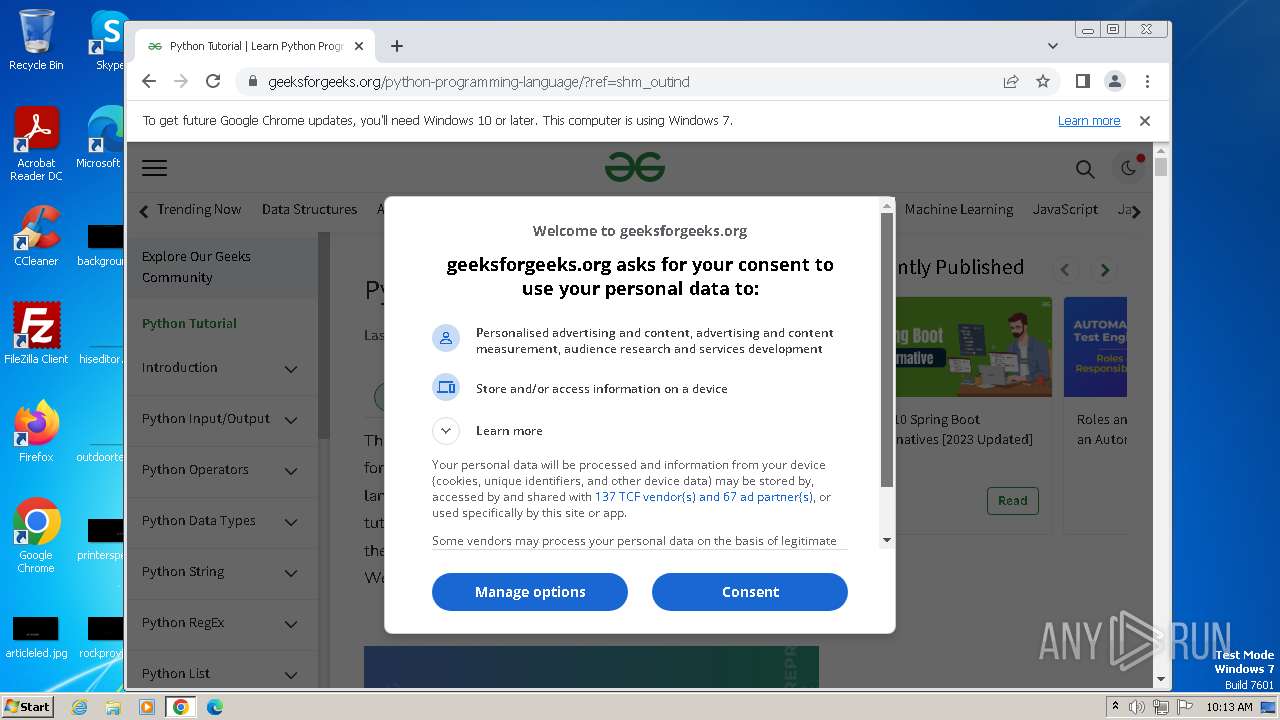Viewport: 1280px width, 720px height.
Task: Open Firefox desktop icon
Action: pos(36,432)
